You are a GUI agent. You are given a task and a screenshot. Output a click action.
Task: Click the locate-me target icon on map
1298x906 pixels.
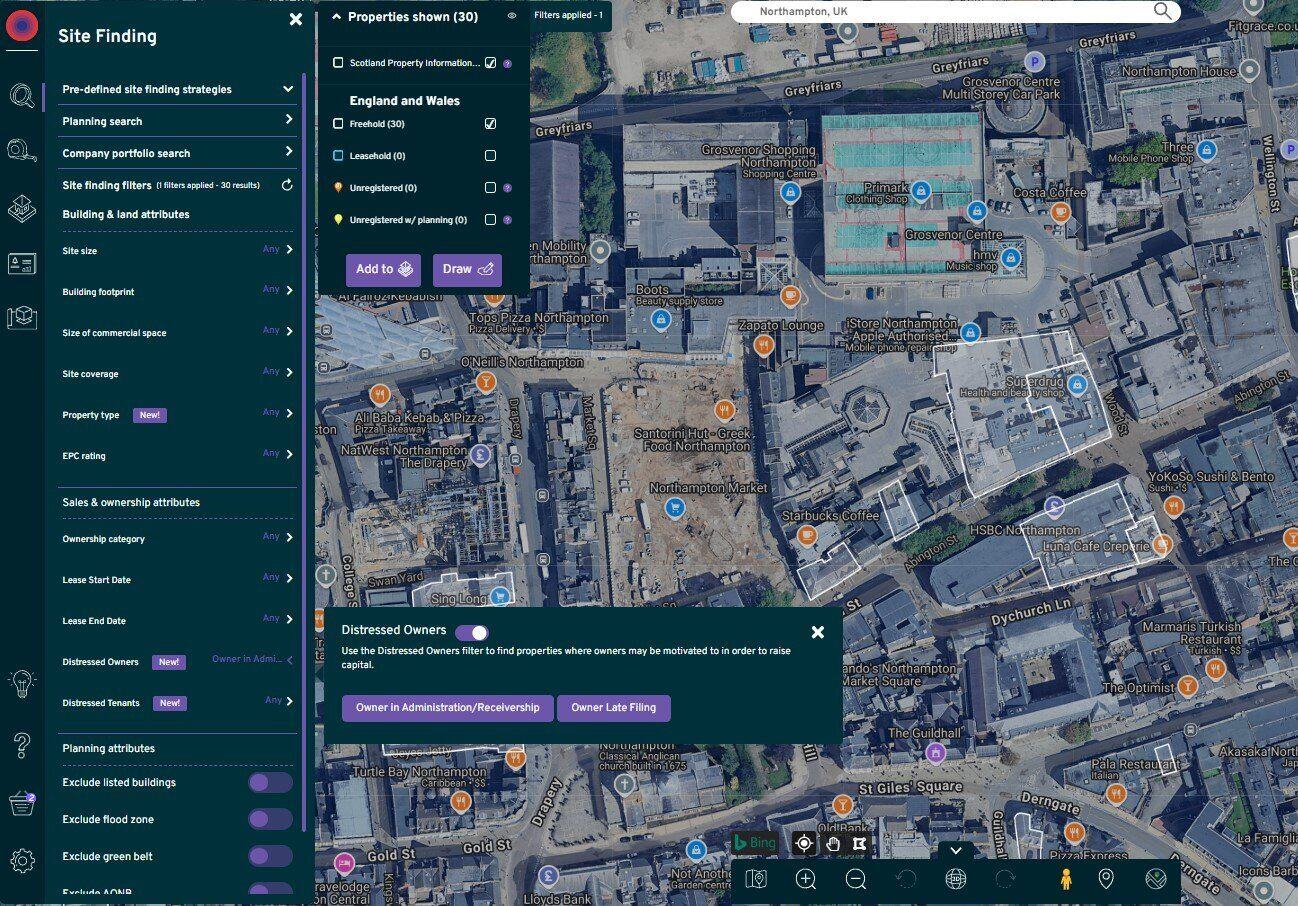(x=804, y=843)
